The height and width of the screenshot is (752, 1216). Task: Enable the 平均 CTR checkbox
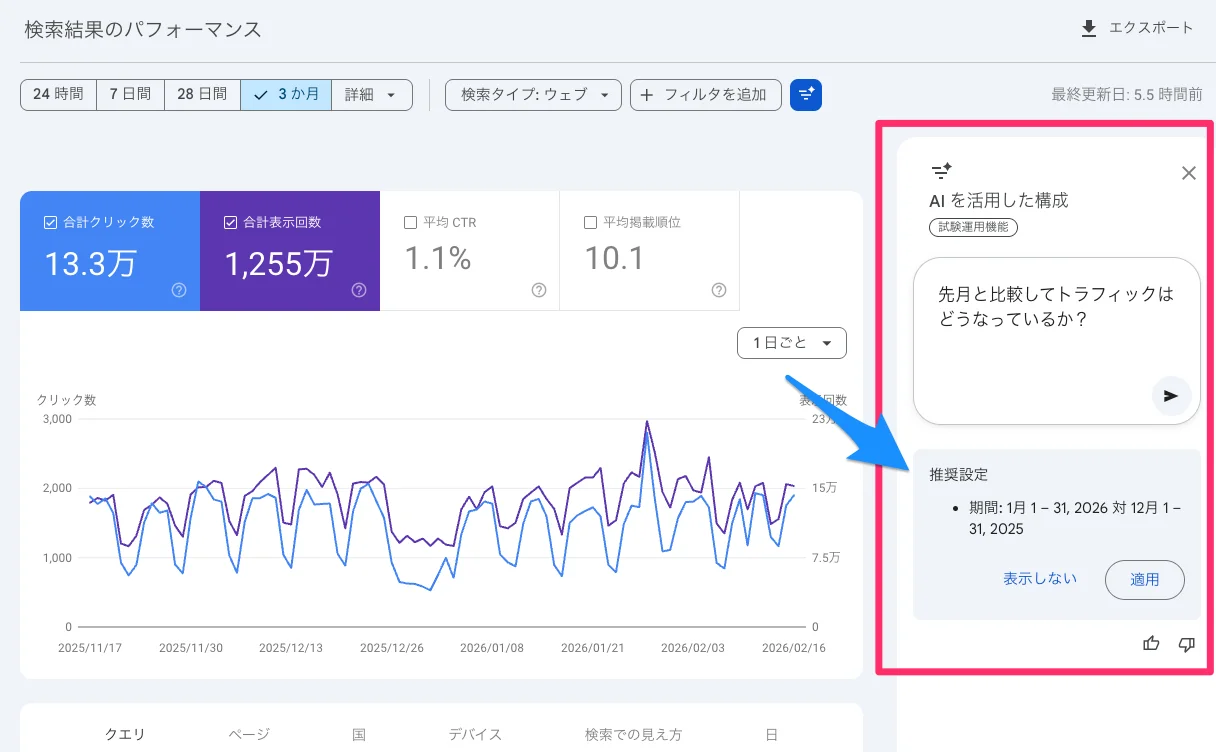[409, 222]
